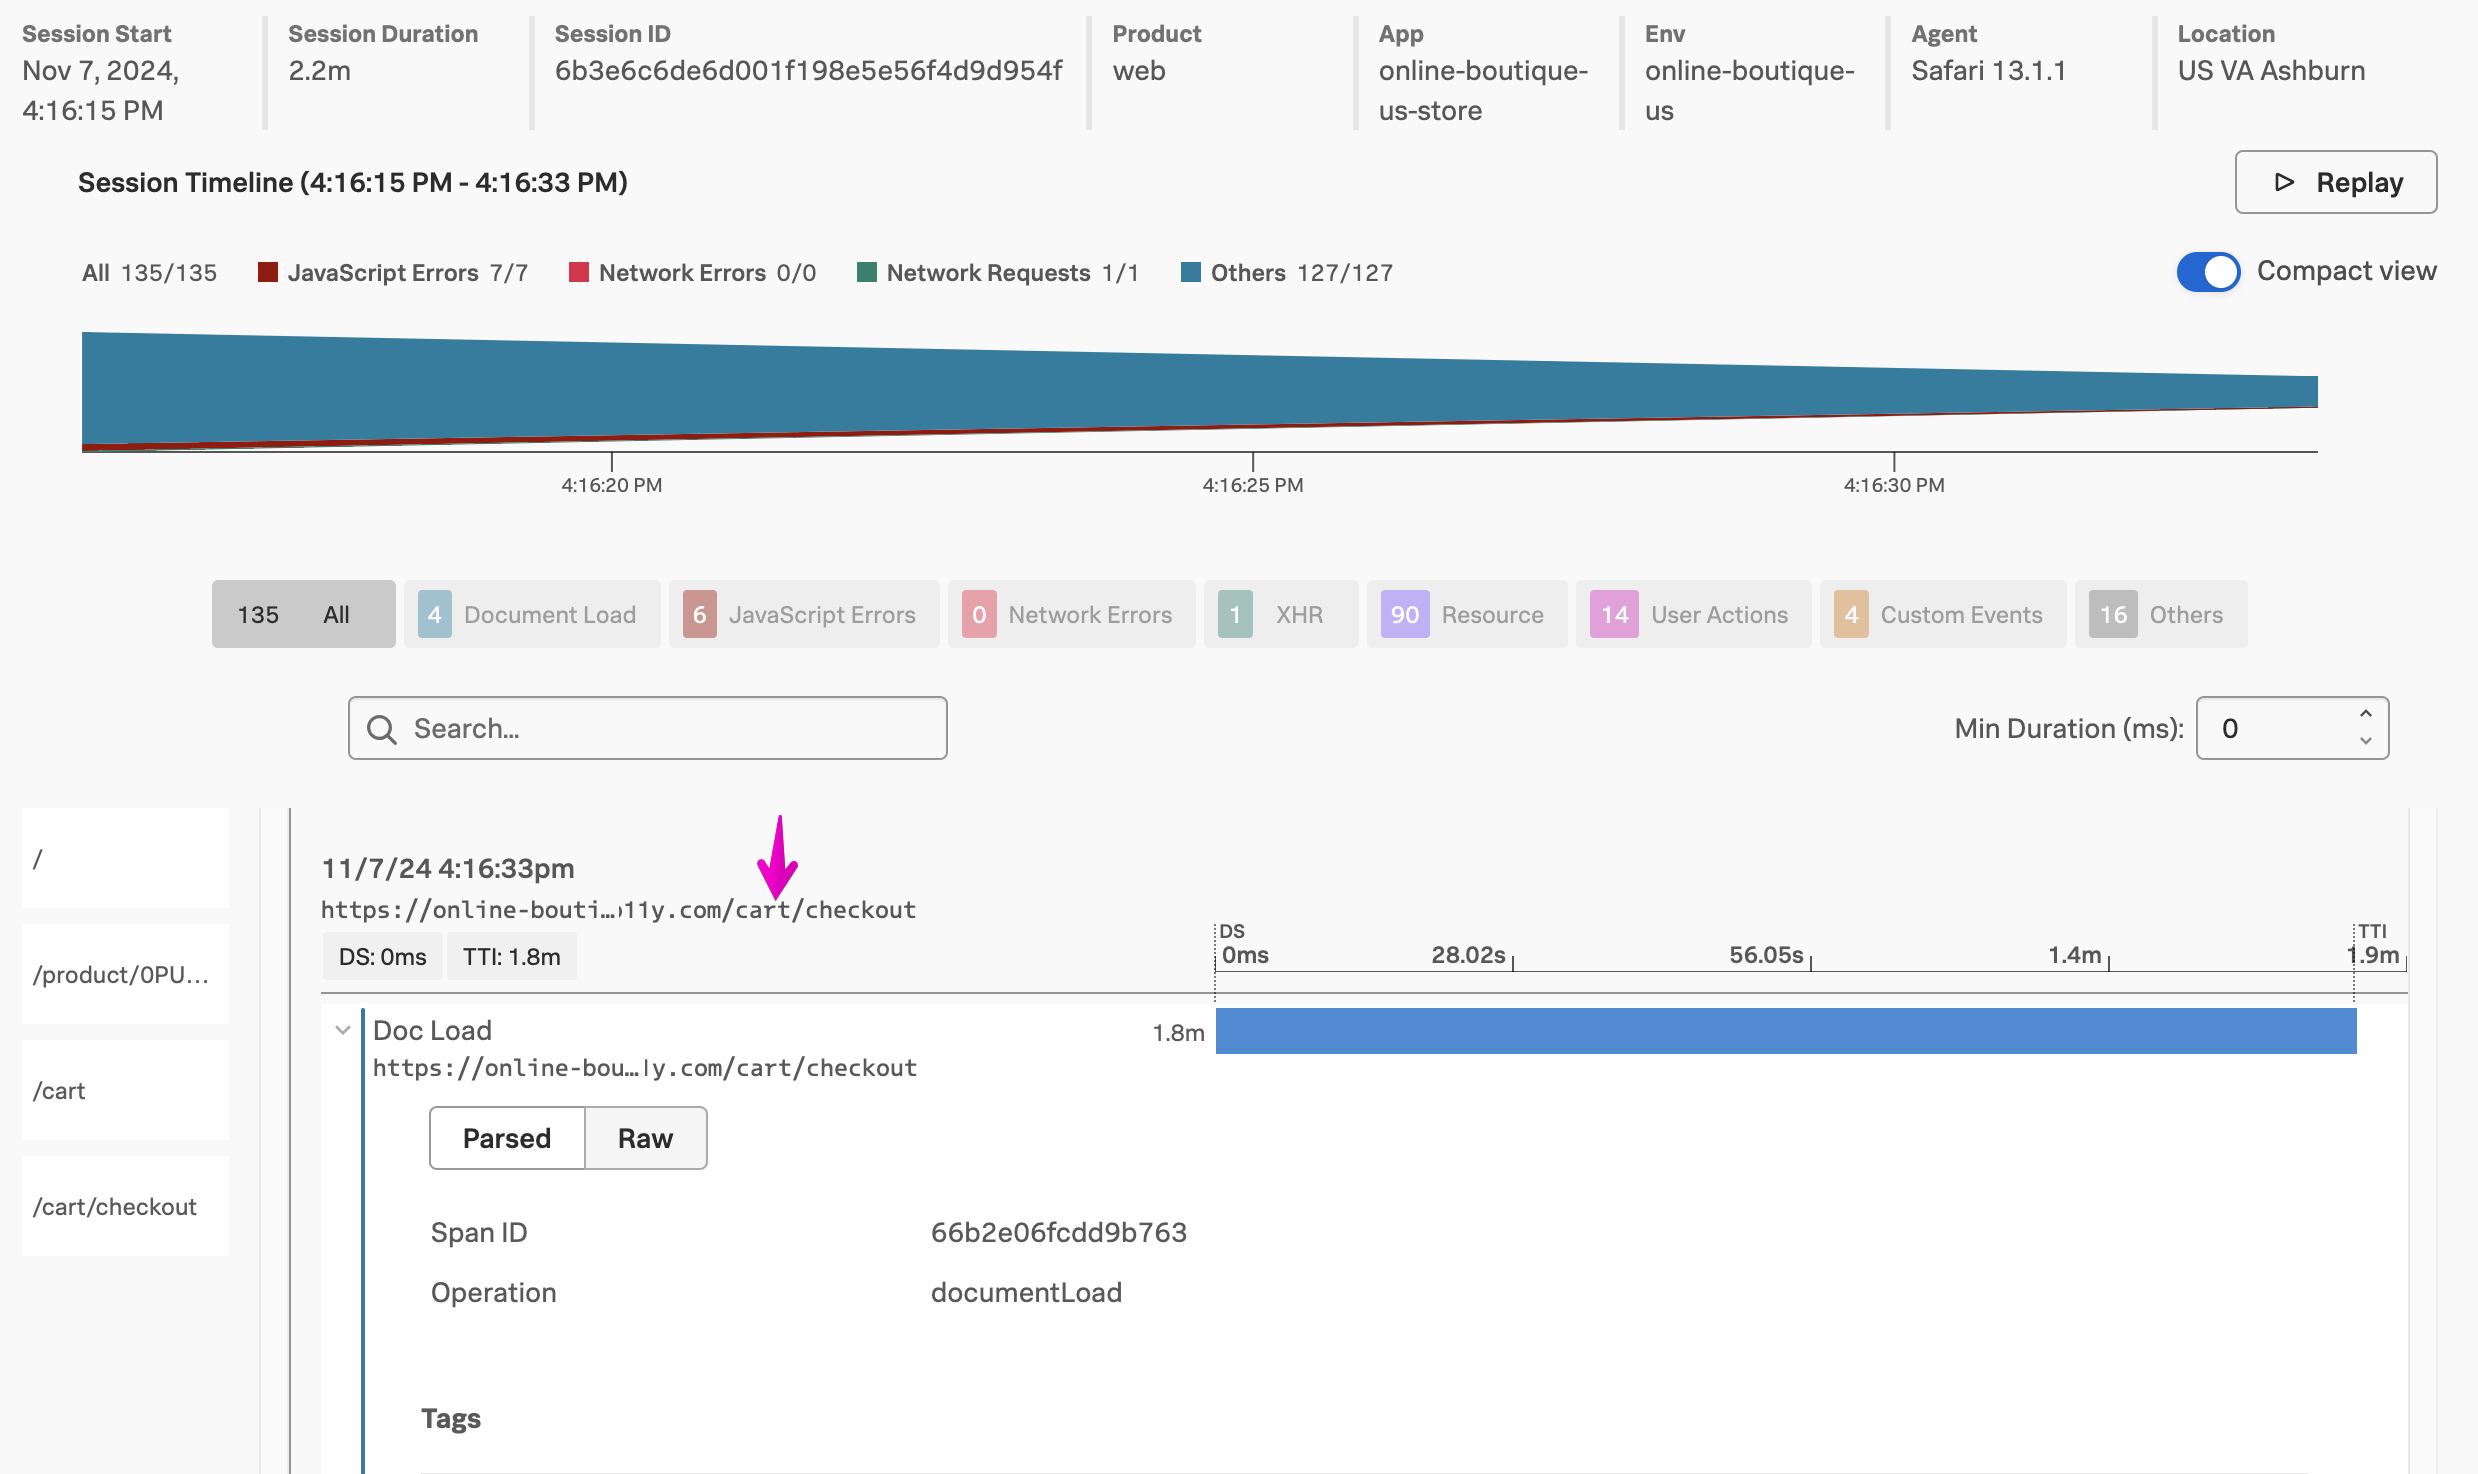Toggle the Compact view switch
This screenshot has height=1474, width=2478.
2208,271
